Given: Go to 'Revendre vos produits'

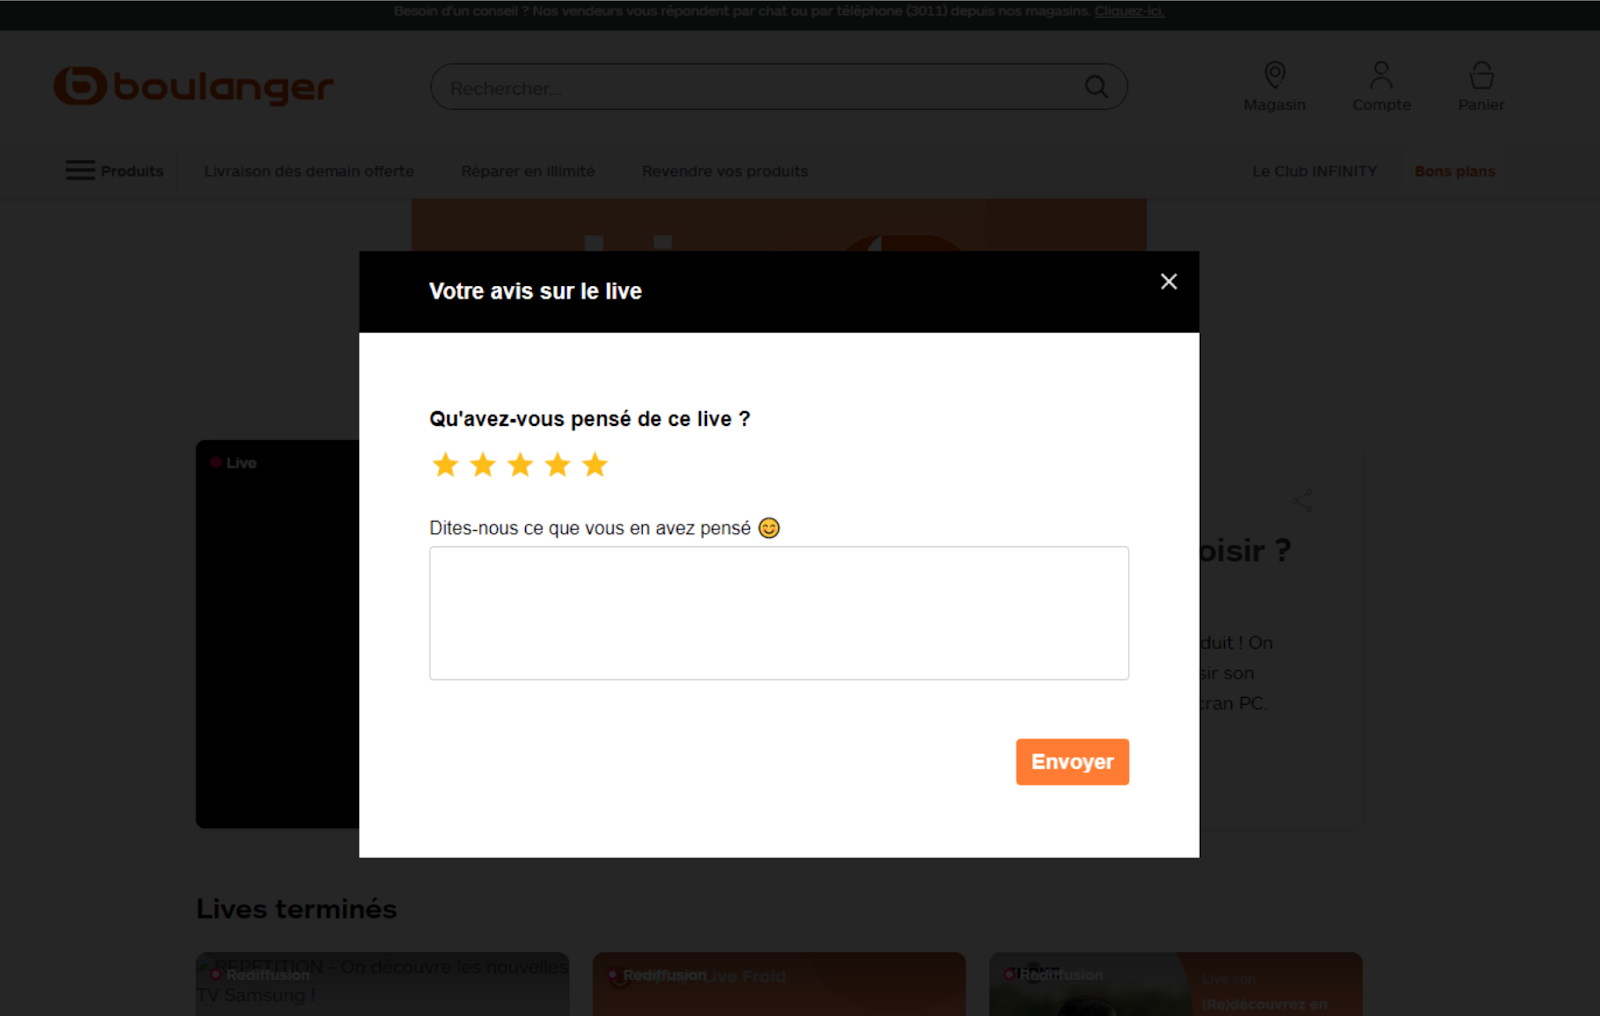Looking at the screenshot, I should pos(725,171).
